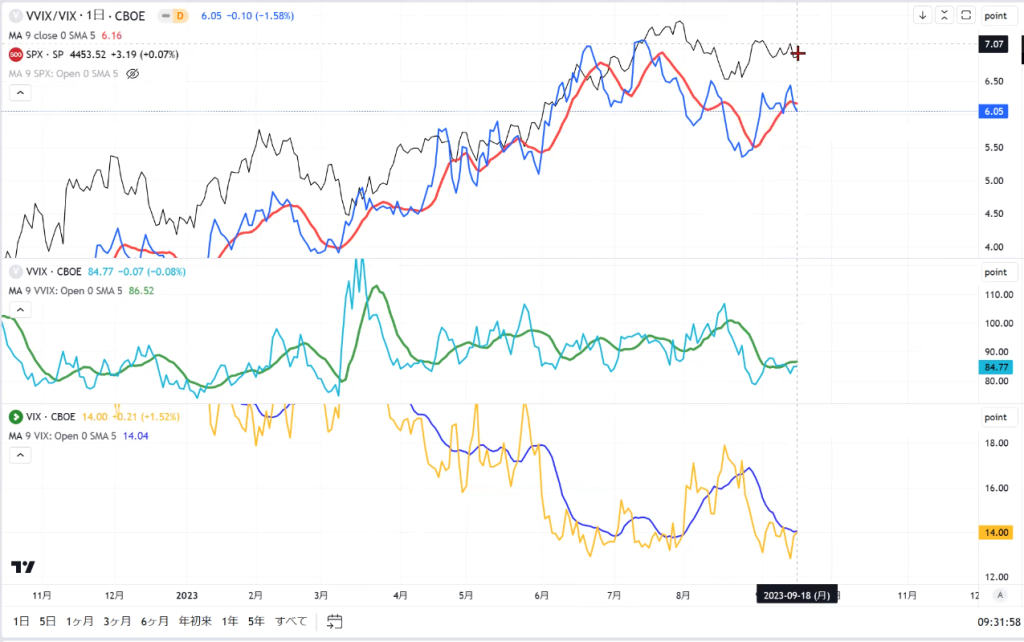Click the VVIX symbol circle icon
The image size is (1024, 642).
click(16, 272)
